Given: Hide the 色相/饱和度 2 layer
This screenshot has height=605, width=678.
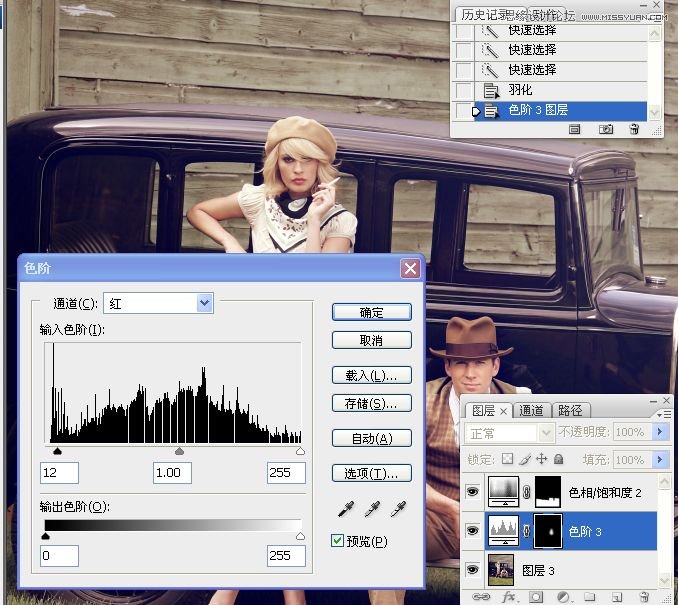Looking at the screenshot, I should tap(473, 491).
